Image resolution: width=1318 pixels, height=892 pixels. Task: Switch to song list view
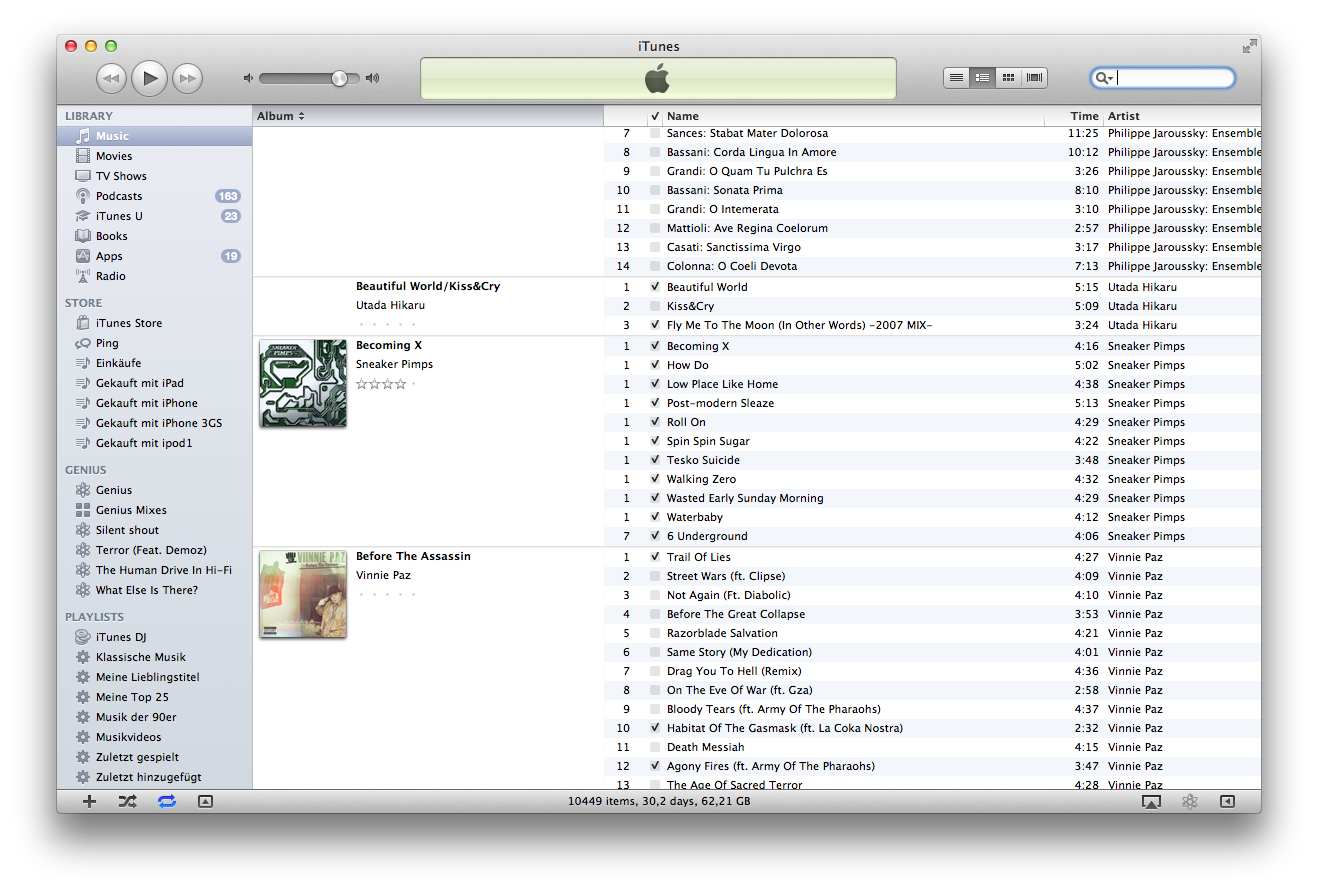coord(957,77)
